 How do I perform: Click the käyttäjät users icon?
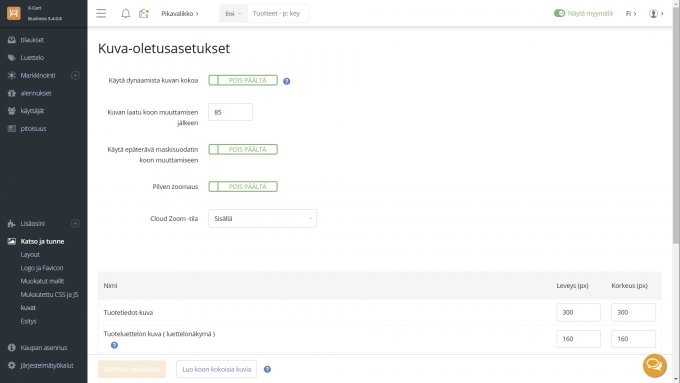tap(12, 111)
